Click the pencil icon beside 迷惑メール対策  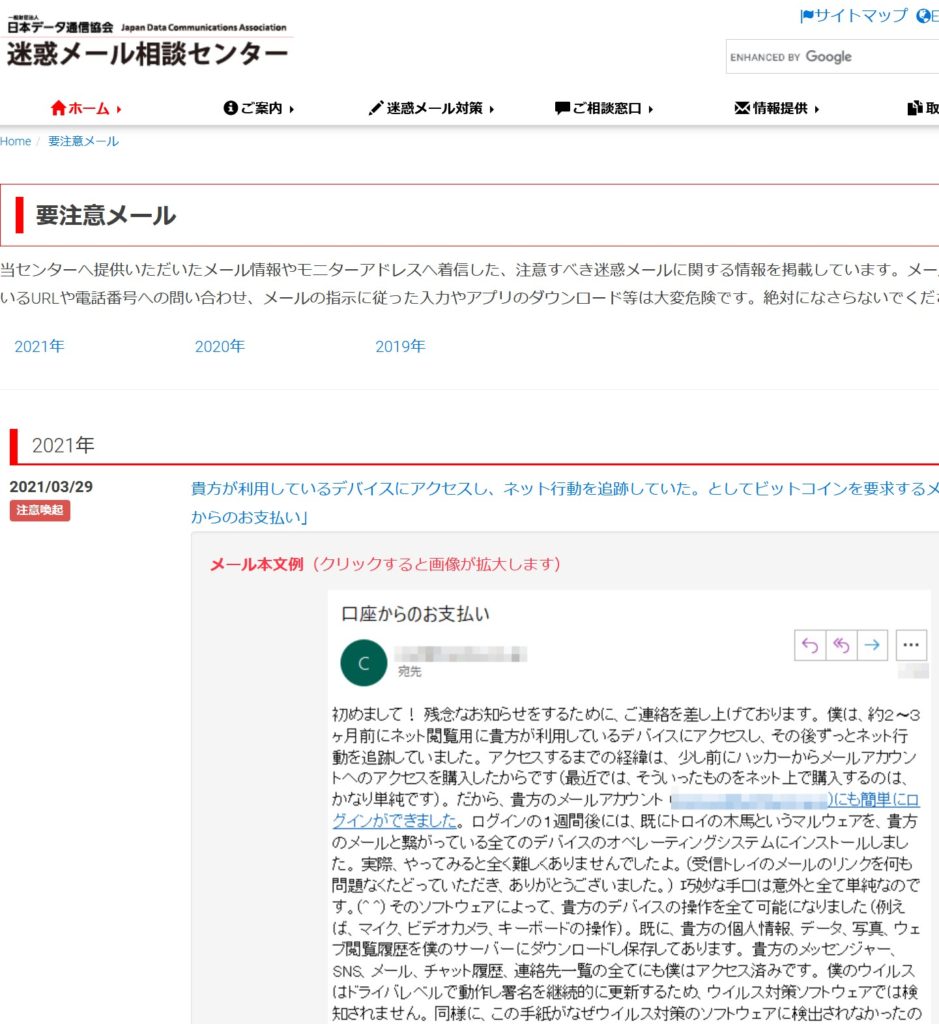[x=376, y=108]
